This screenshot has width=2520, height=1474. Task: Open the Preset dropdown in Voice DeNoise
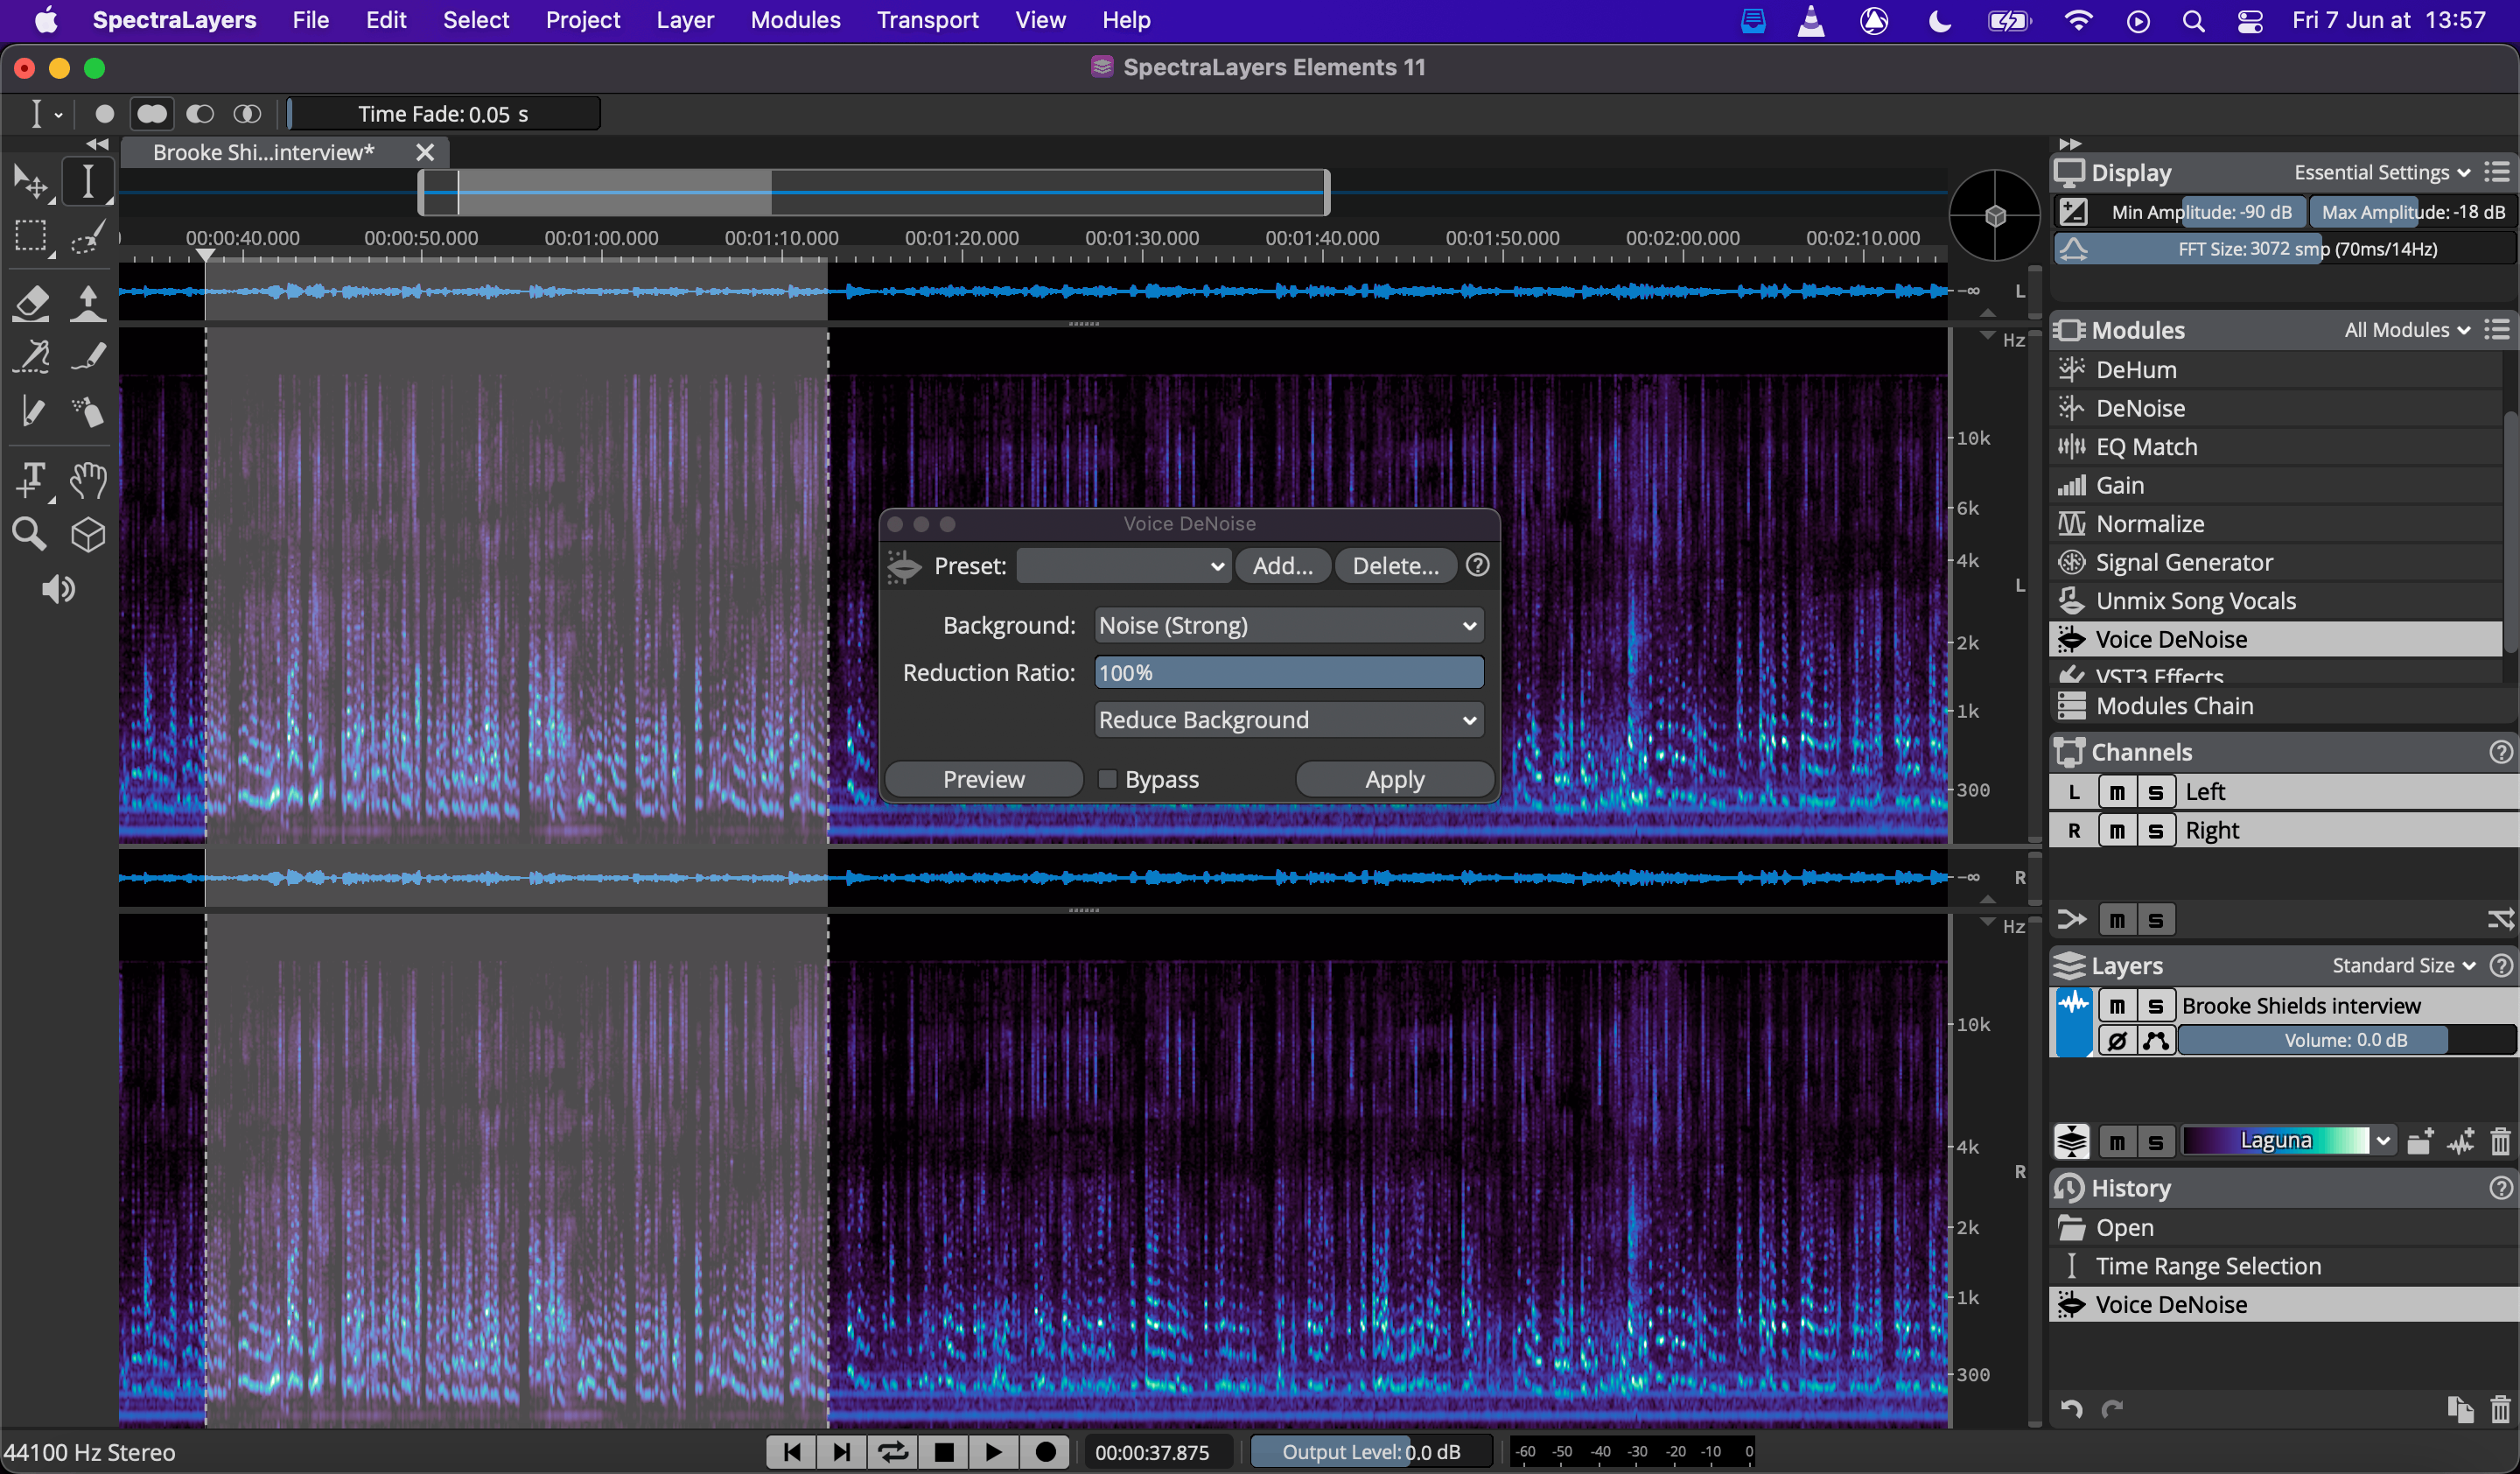coord(1123,565)
